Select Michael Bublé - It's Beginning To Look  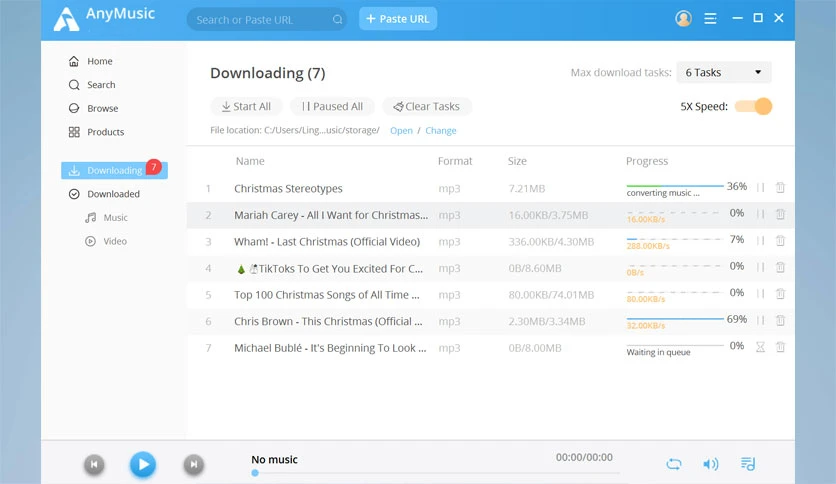pos(330,348)
